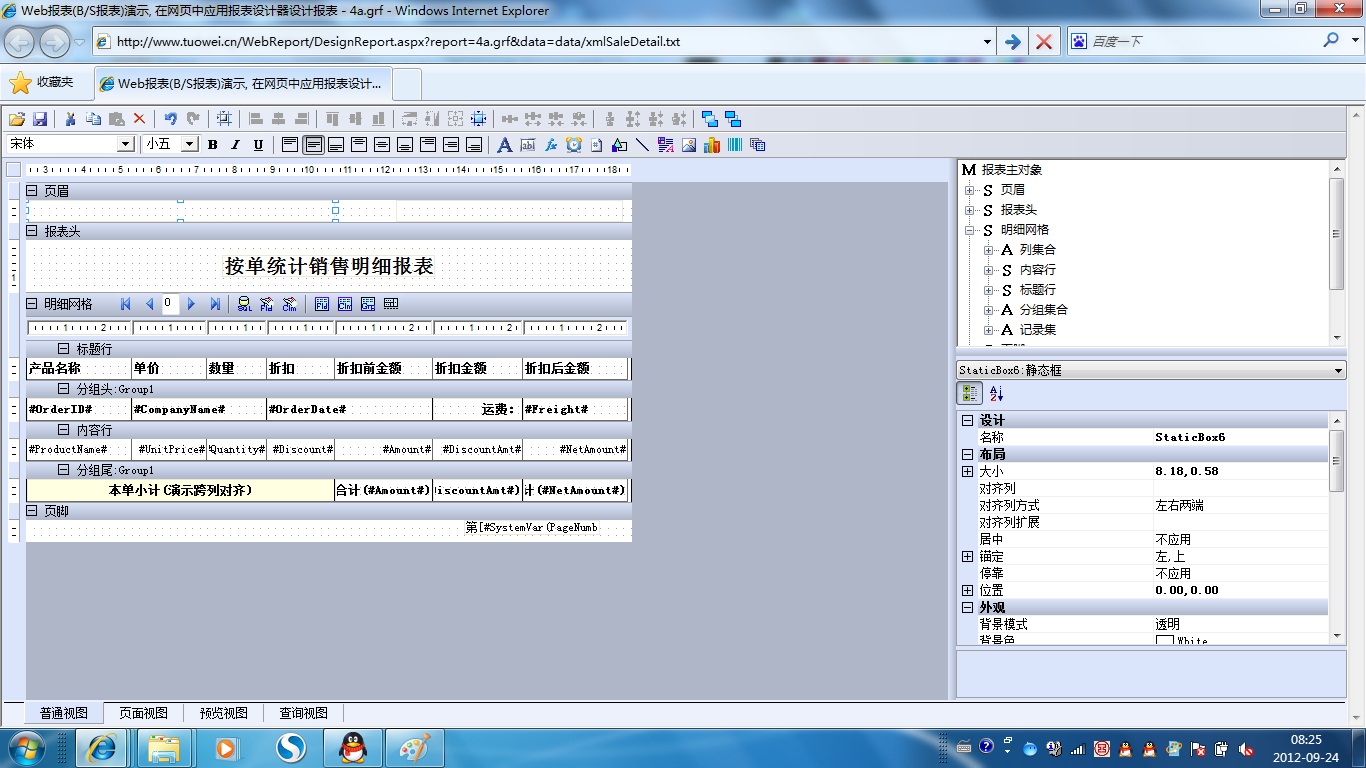Switch to the 预览视图 tab

(x=224, y=713)
